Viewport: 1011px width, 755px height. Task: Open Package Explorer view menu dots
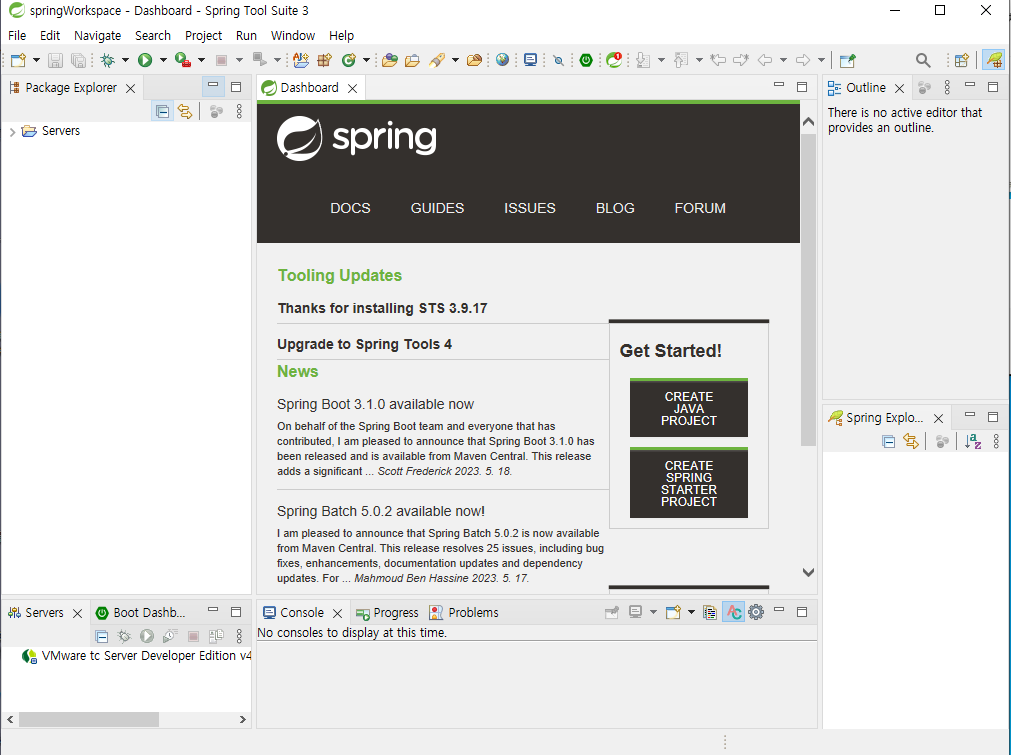click(x=239, y=112)
